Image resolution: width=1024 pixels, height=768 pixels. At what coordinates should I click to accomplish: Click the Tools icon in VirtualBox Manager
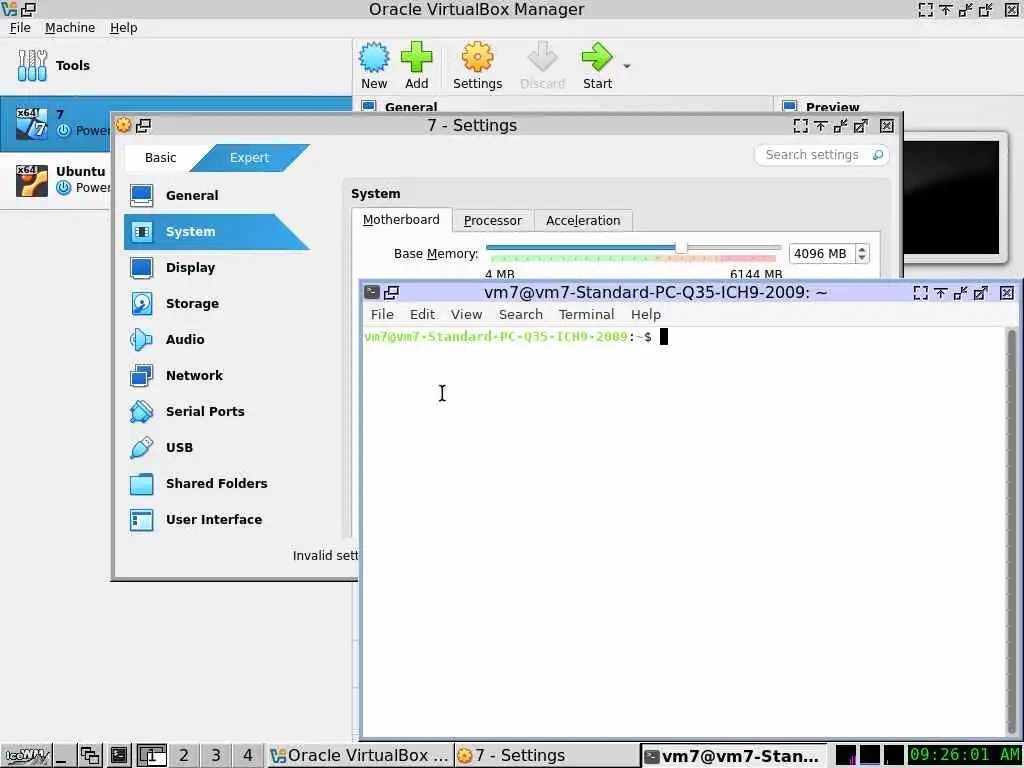(32, 65)
